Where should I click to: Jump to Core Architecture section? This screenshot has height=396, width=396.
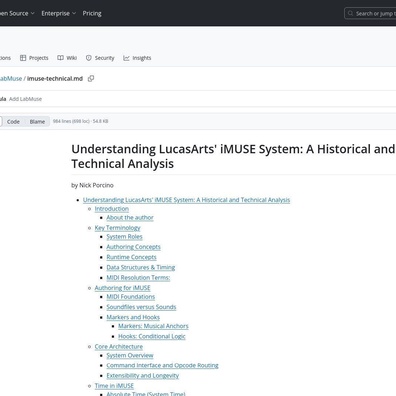point(119,347)
